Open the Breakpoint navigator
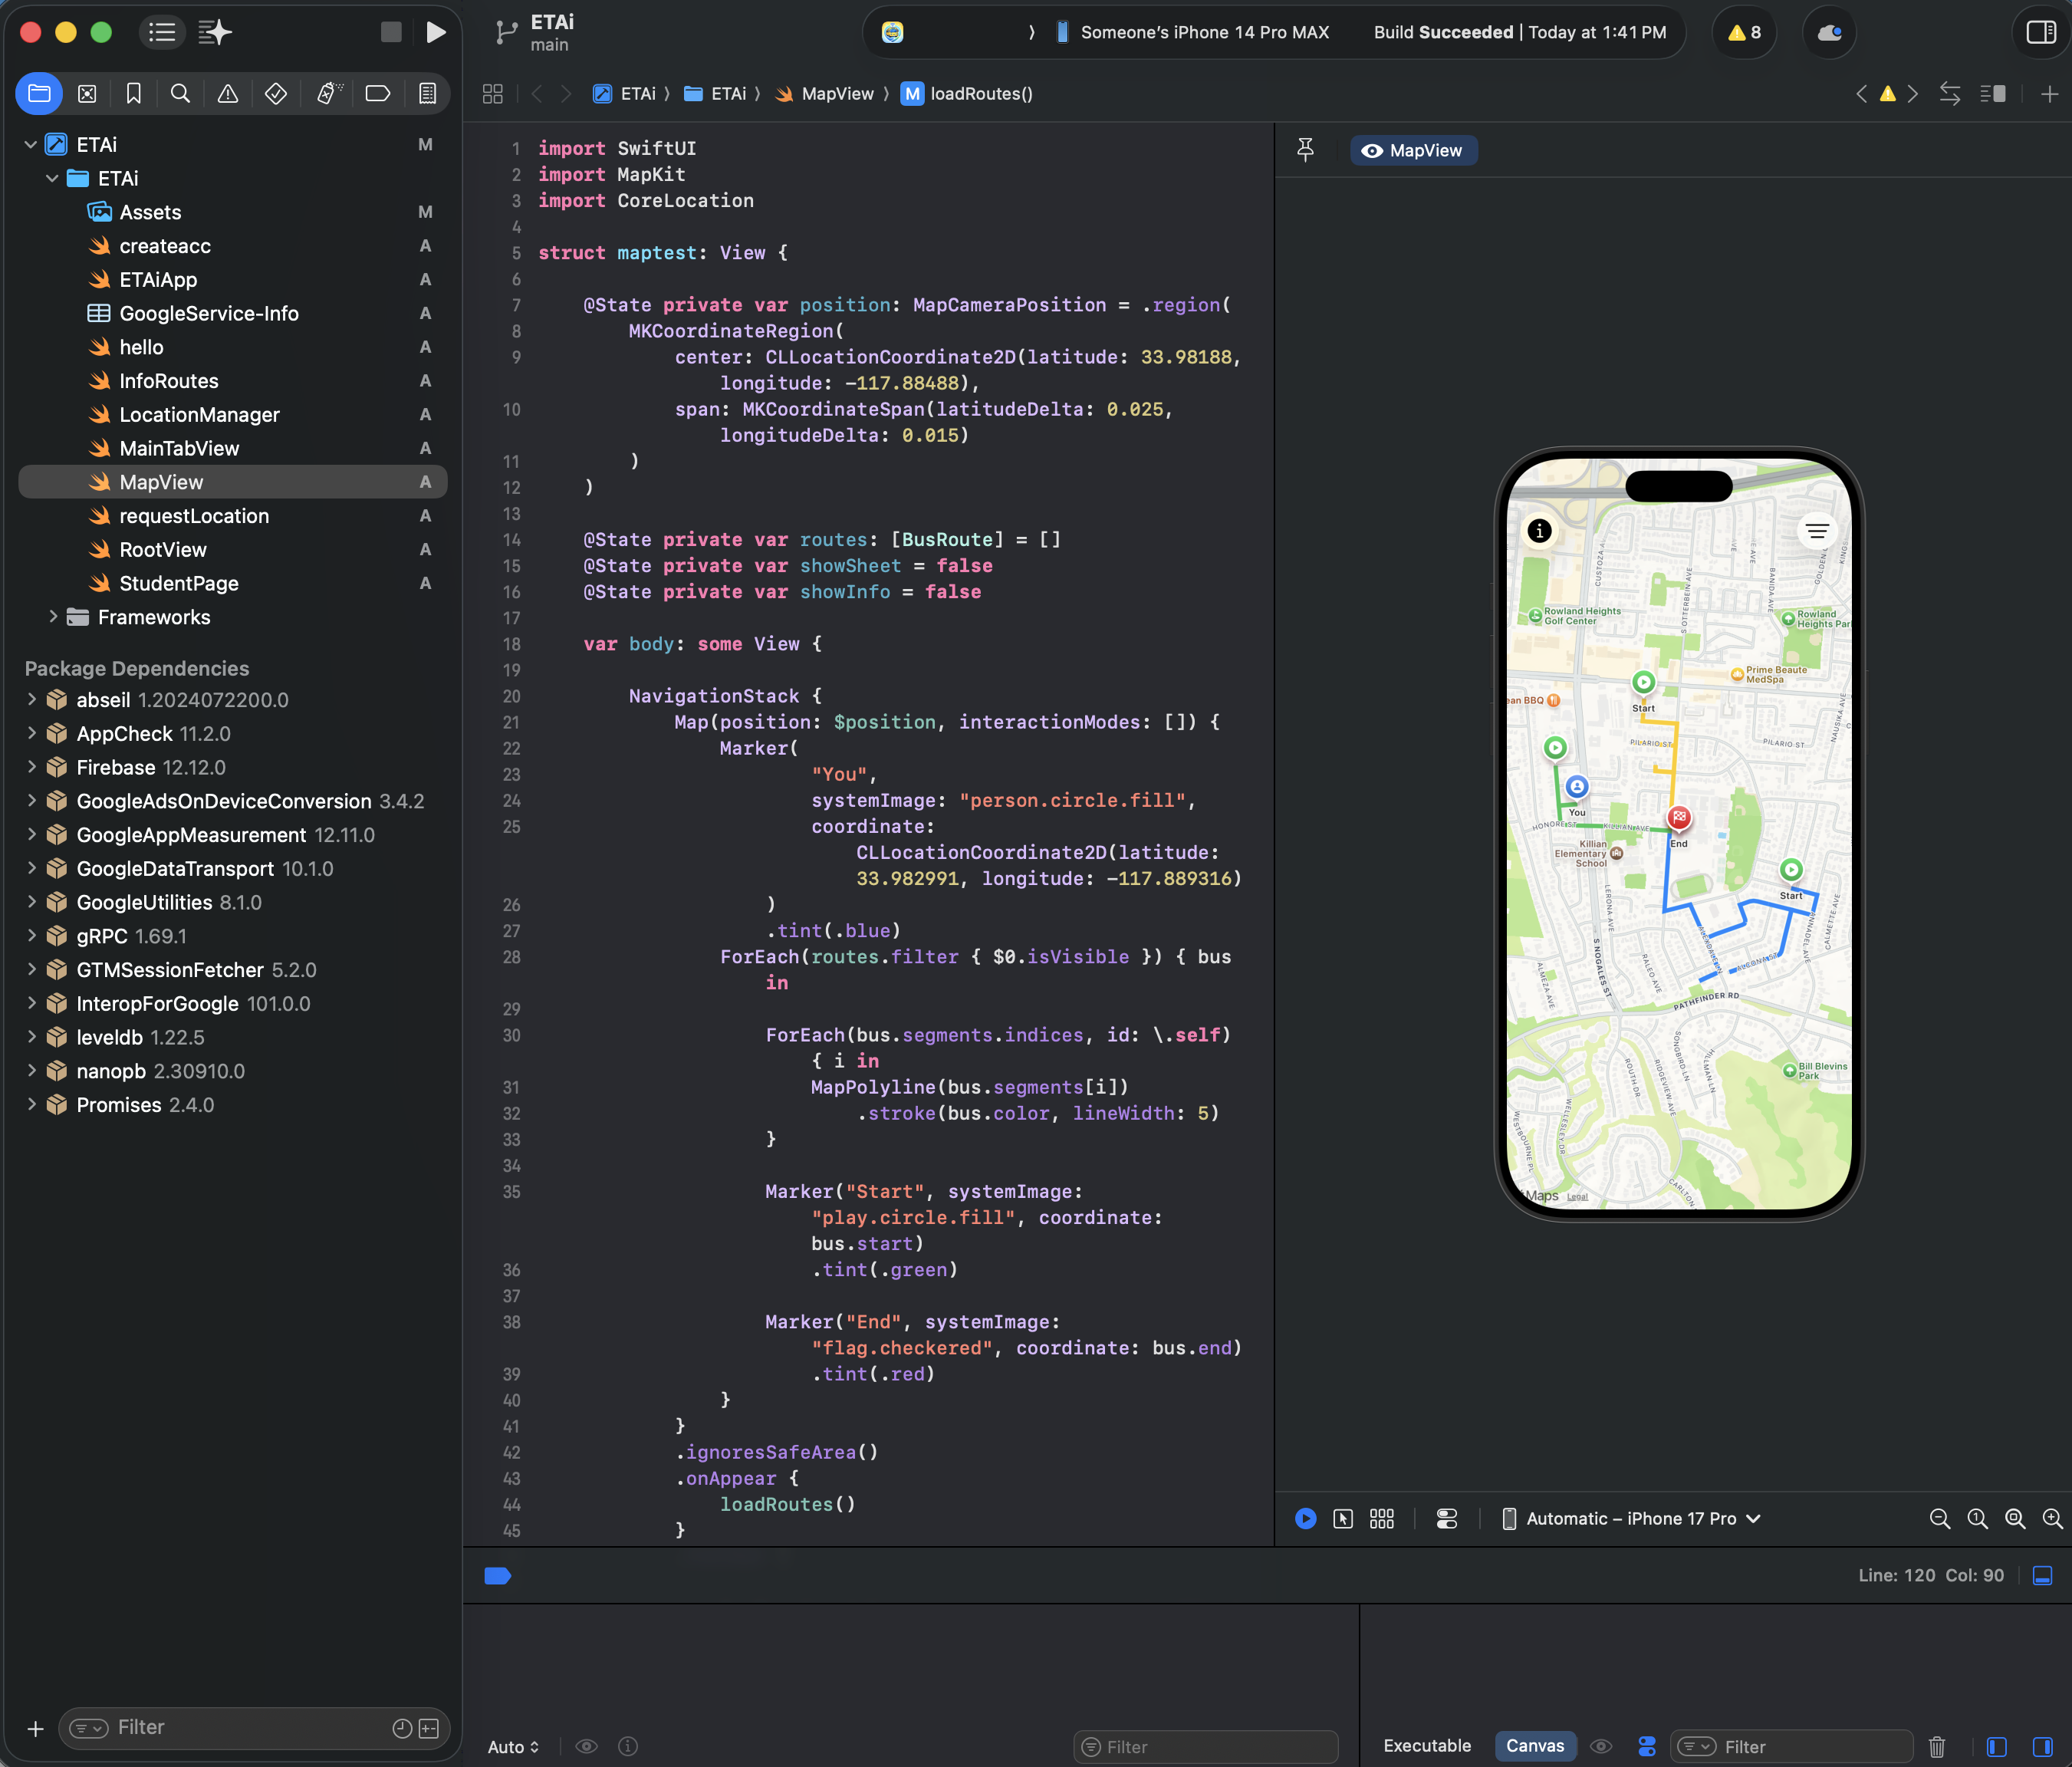Viewport: 2072px width, 1767px height. point(377,94)
